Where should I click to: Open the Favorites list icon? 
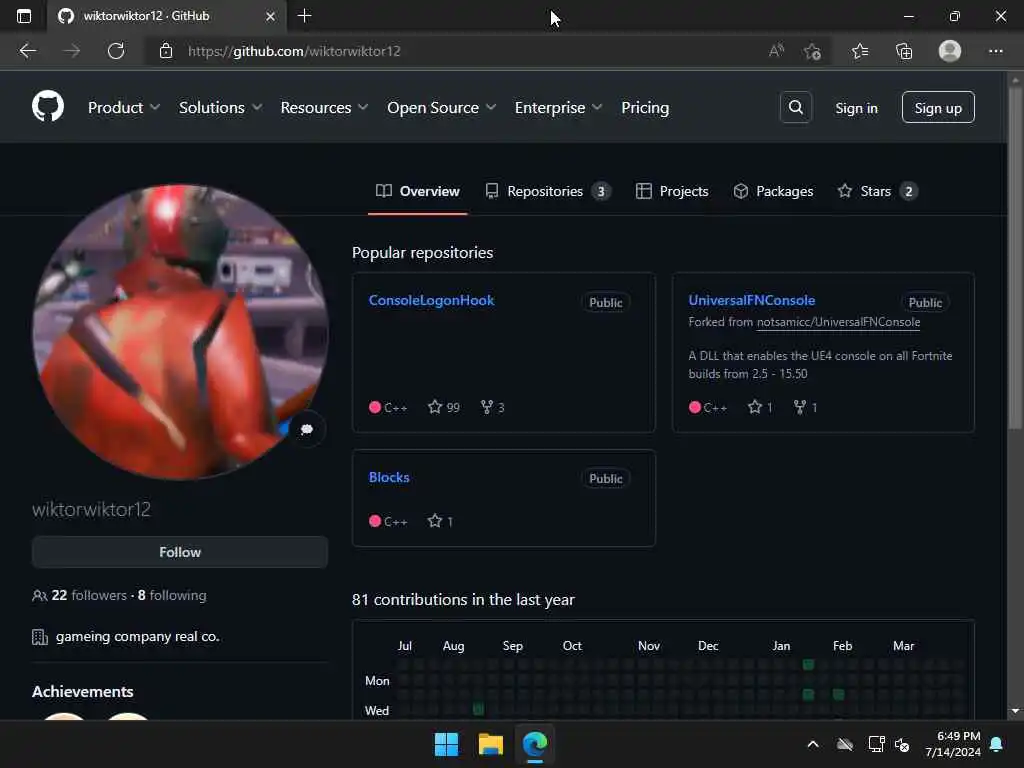pyautogui.click(x=859, y=51)
